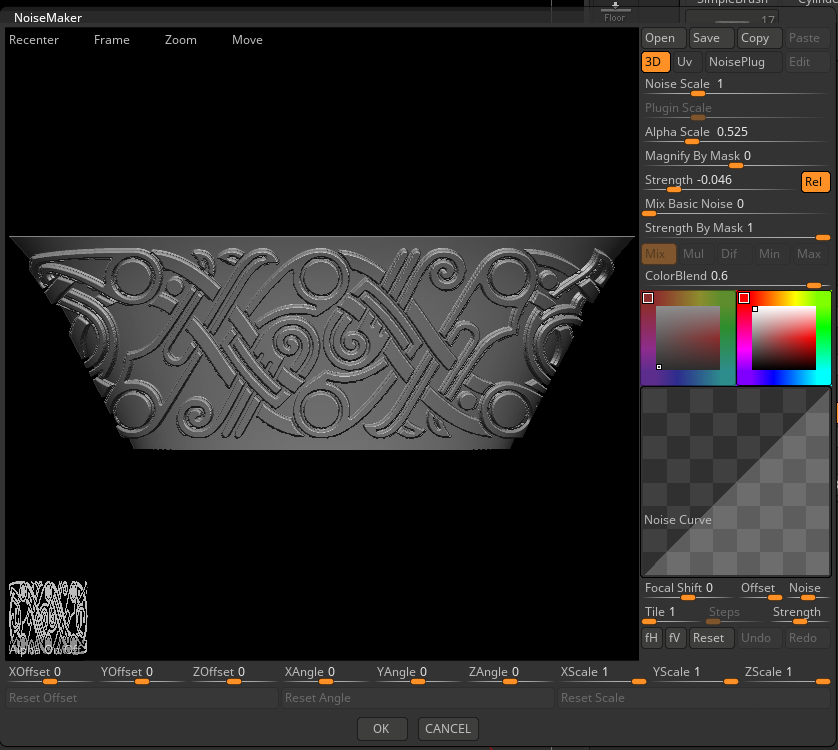
Task: Adjust the curve Noise slider
Action: click(808, 590)
